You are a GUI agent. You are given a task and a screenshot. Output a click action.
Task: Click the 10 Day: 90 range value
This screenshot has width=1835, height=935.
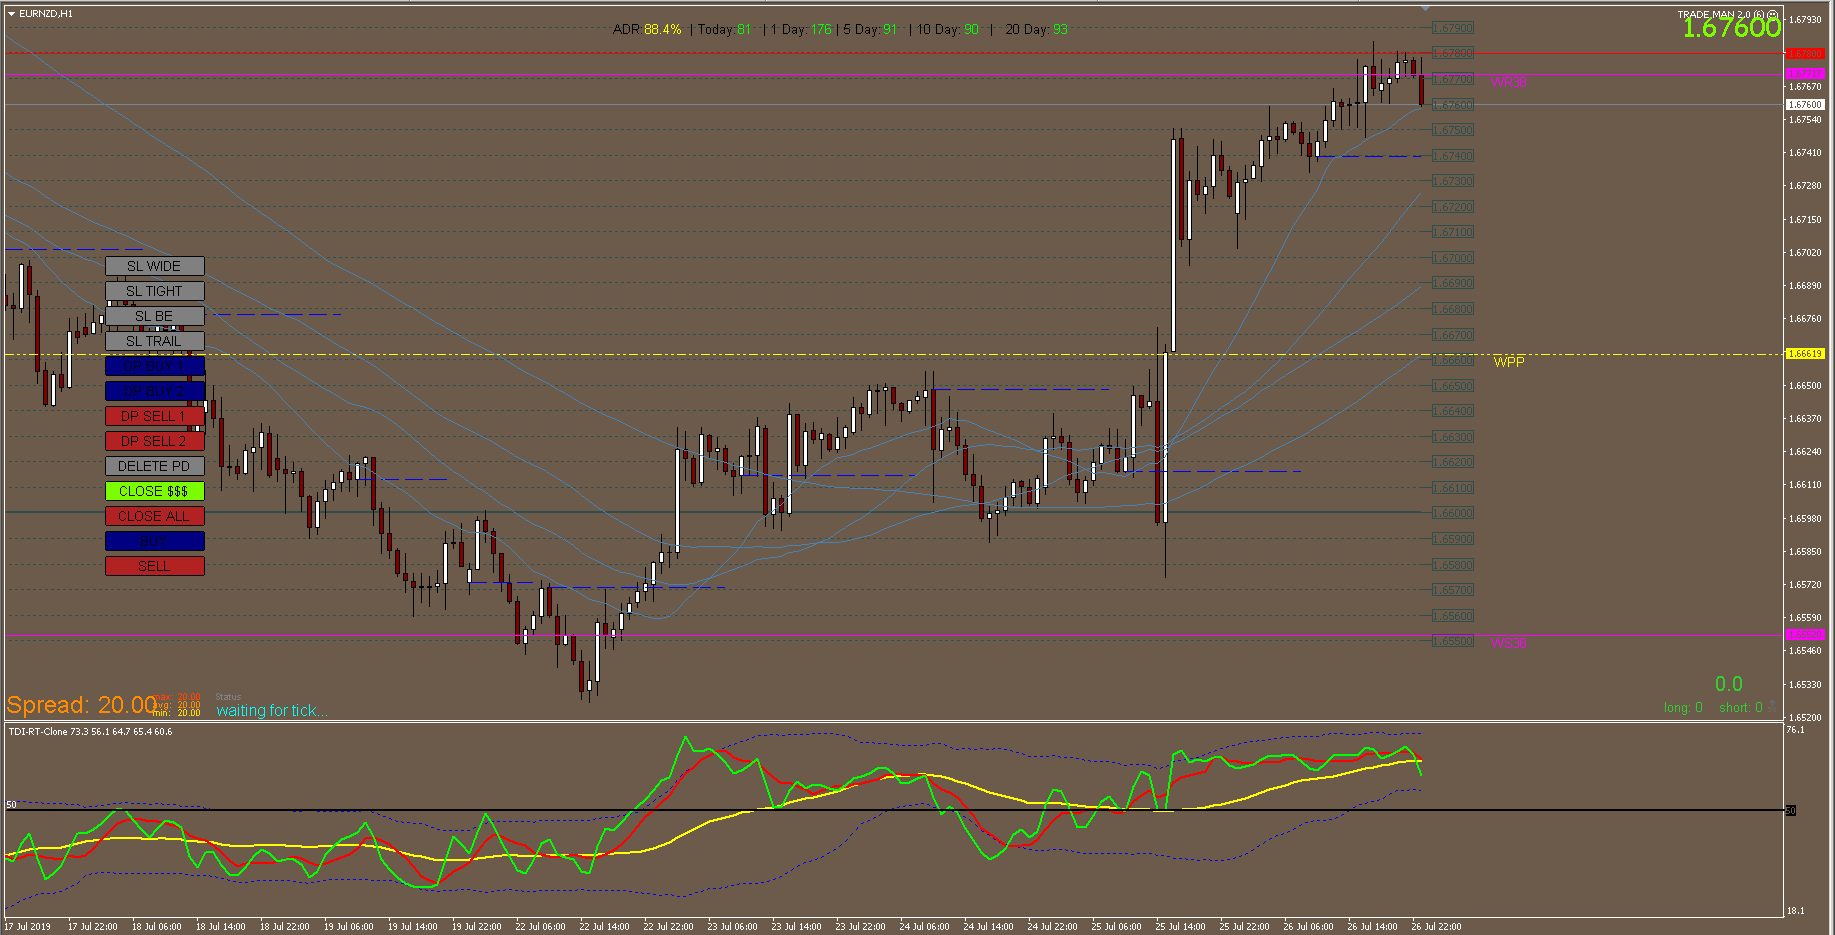click(948, 30)
